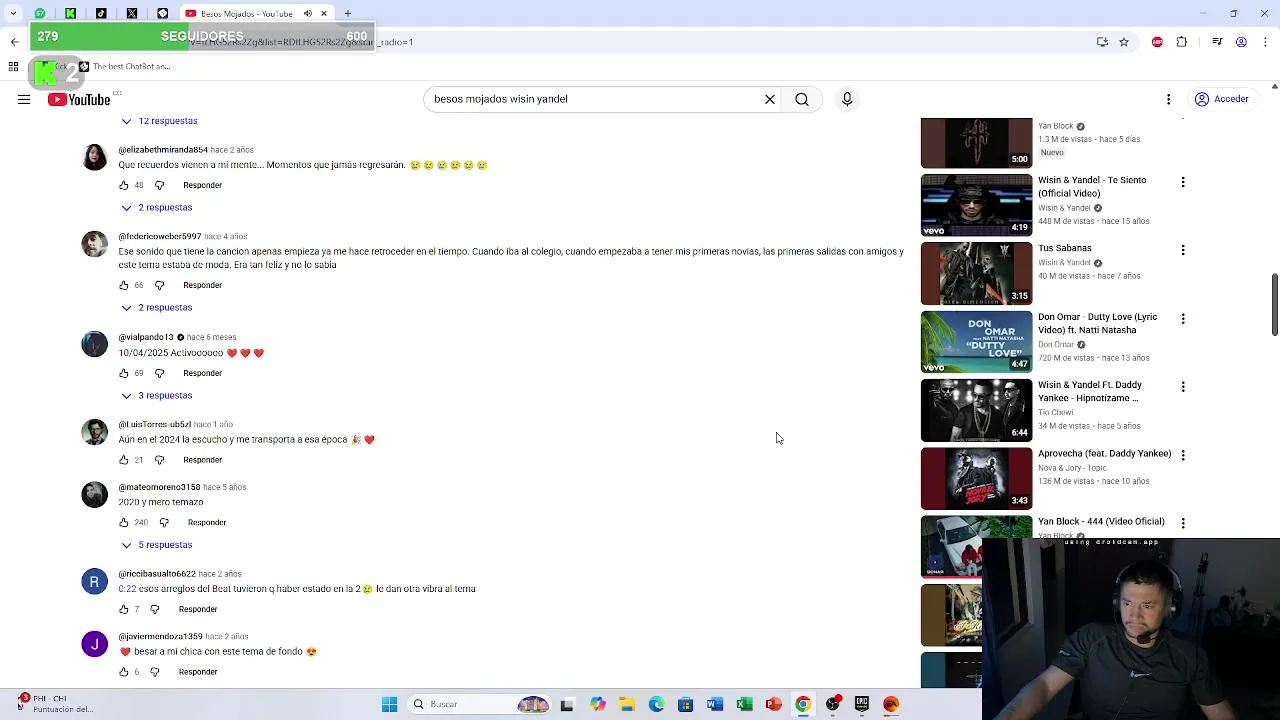Screen dimensions: 1280x720
Task: Open the AdBlock Plus extension icon
Action: click(1157, 42)
